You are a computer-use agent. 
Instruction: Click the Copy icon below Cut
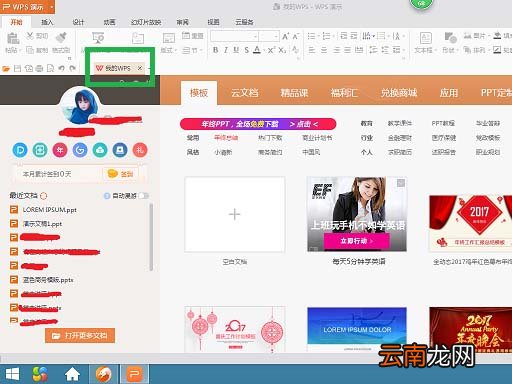pos(30,50)
